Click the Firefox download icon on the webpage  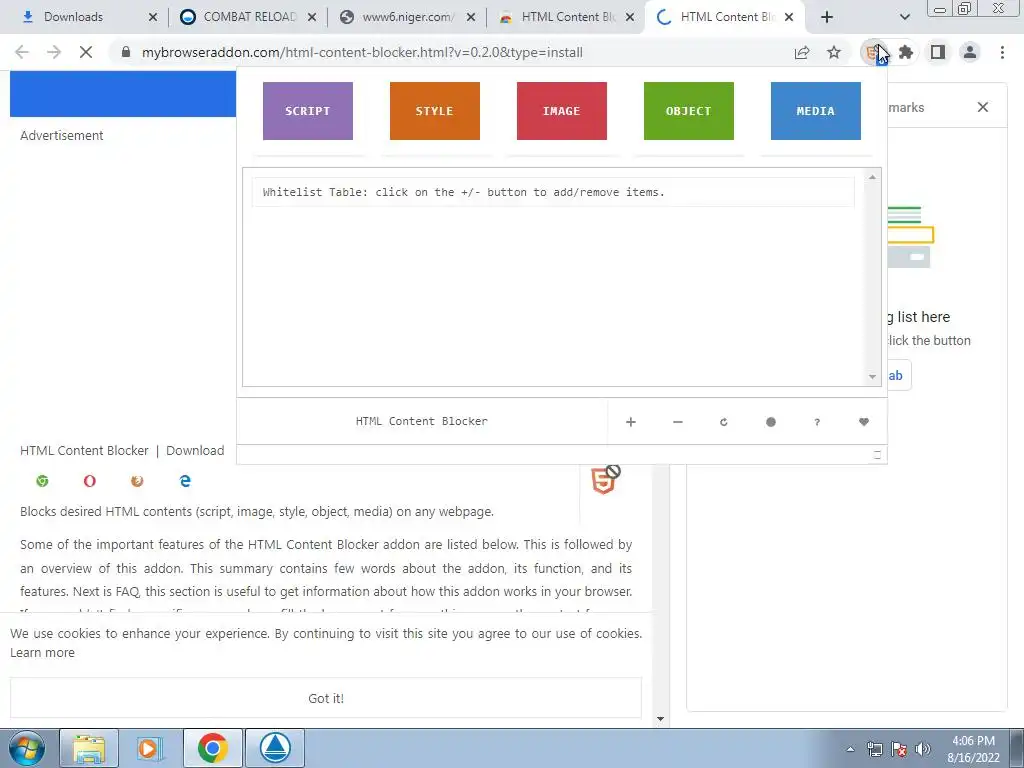137,481
